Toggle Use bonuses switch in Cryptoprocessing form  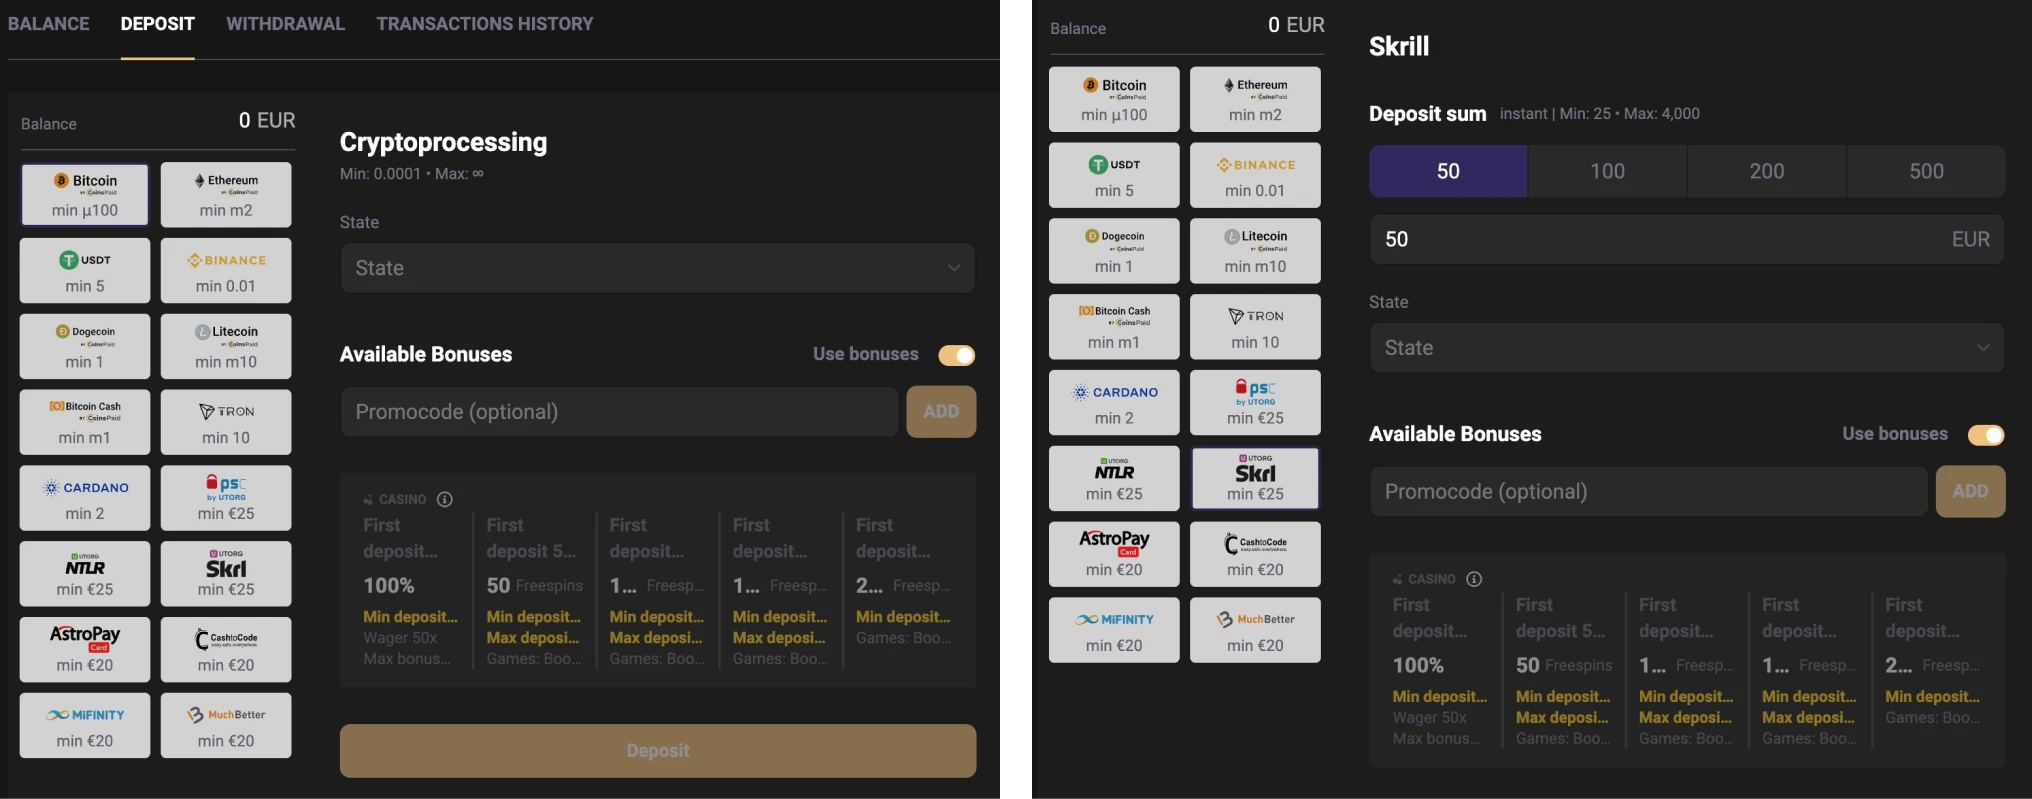pyautogui.click(x=956, y=355)
